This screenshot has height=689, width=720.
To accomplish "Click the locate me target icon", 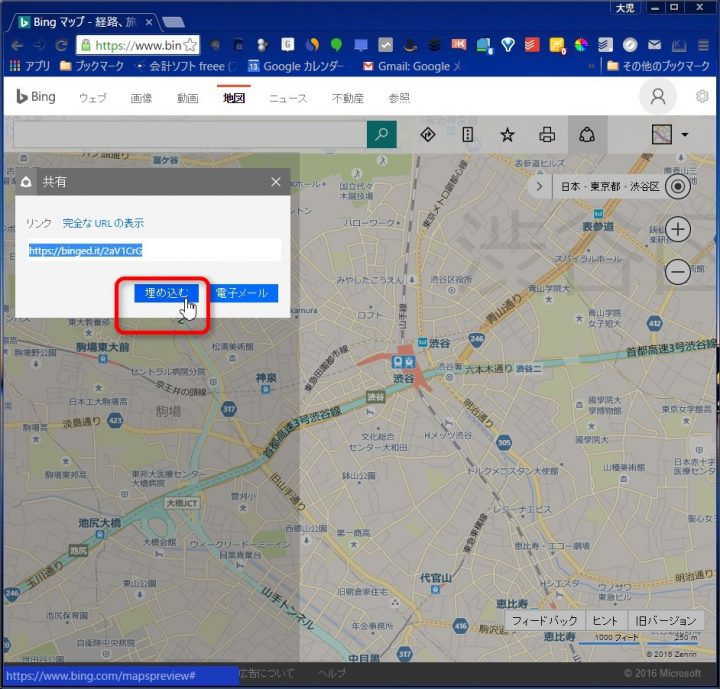I will pos(678,186).
